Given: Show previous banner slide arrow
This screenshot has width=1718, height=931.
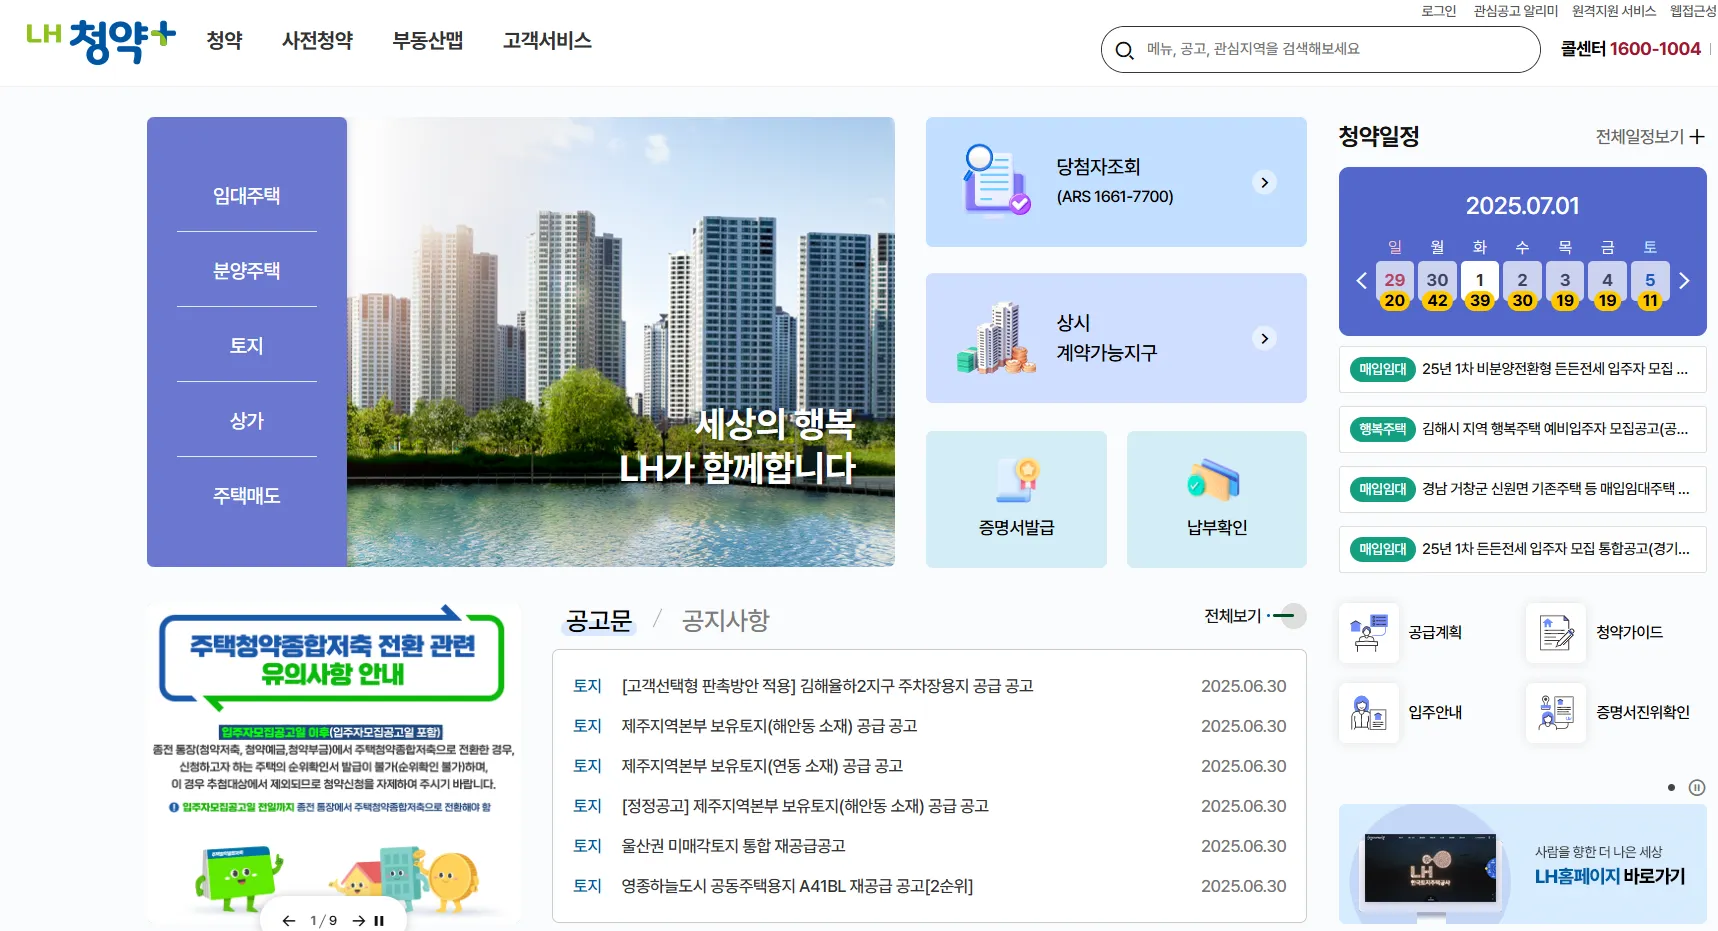Looking at the screenshot, I should pos(289,920).
